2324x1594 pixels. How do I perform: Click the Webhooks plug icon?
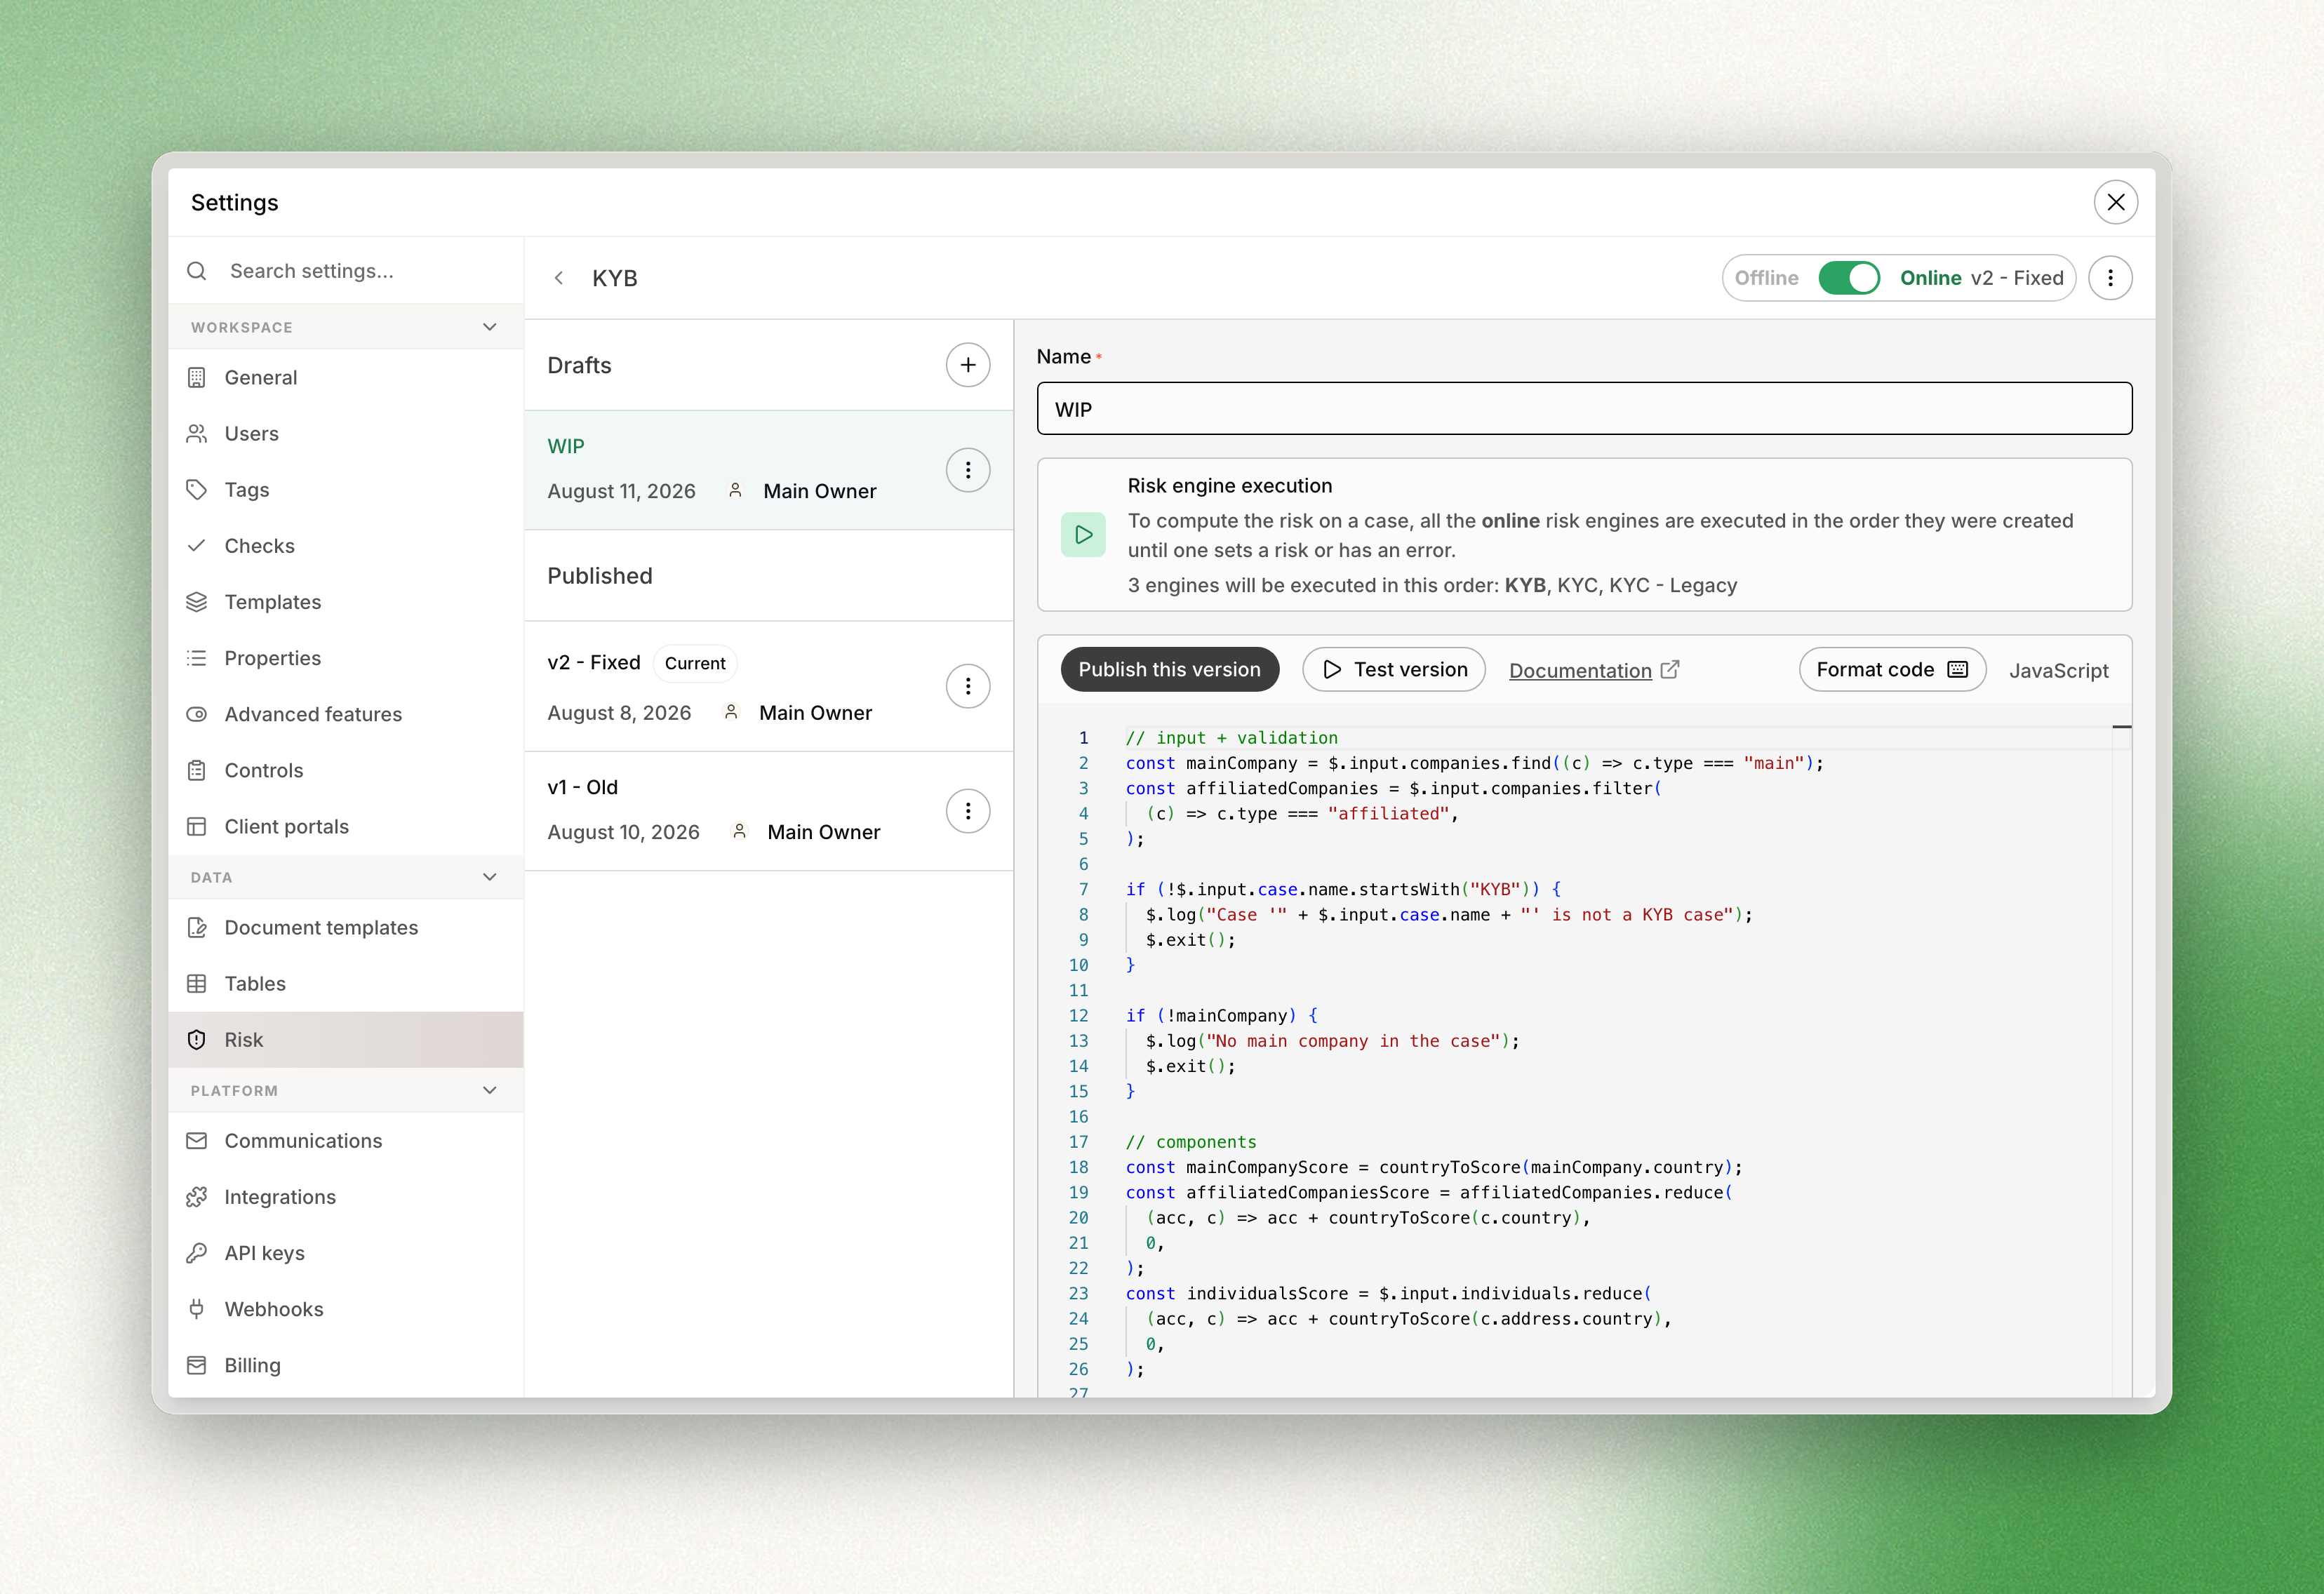(x=197, y=1308)
